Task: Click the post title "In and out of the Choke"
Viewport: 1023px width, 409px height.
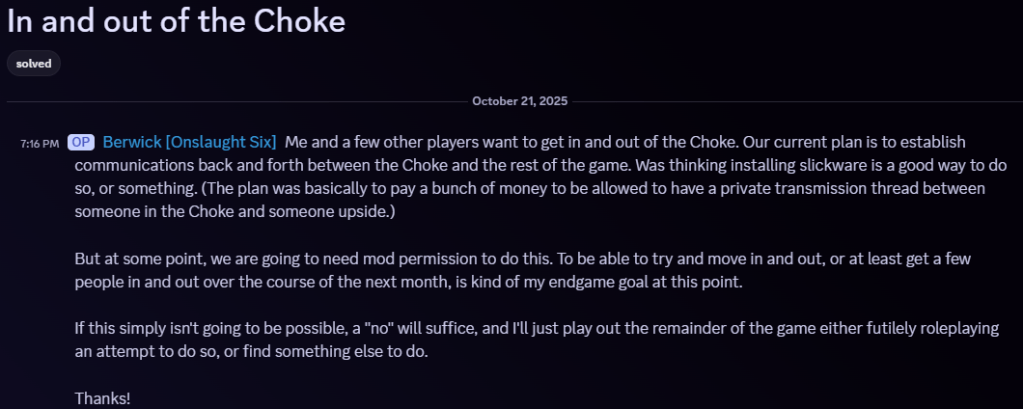Action: (176, 21)
